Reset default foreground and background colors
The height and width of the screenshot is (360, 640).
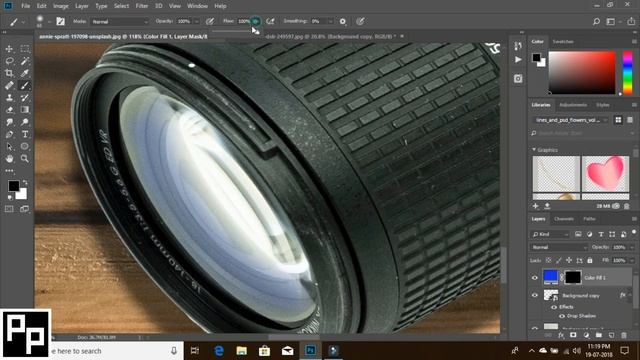(x=10, y=198)
